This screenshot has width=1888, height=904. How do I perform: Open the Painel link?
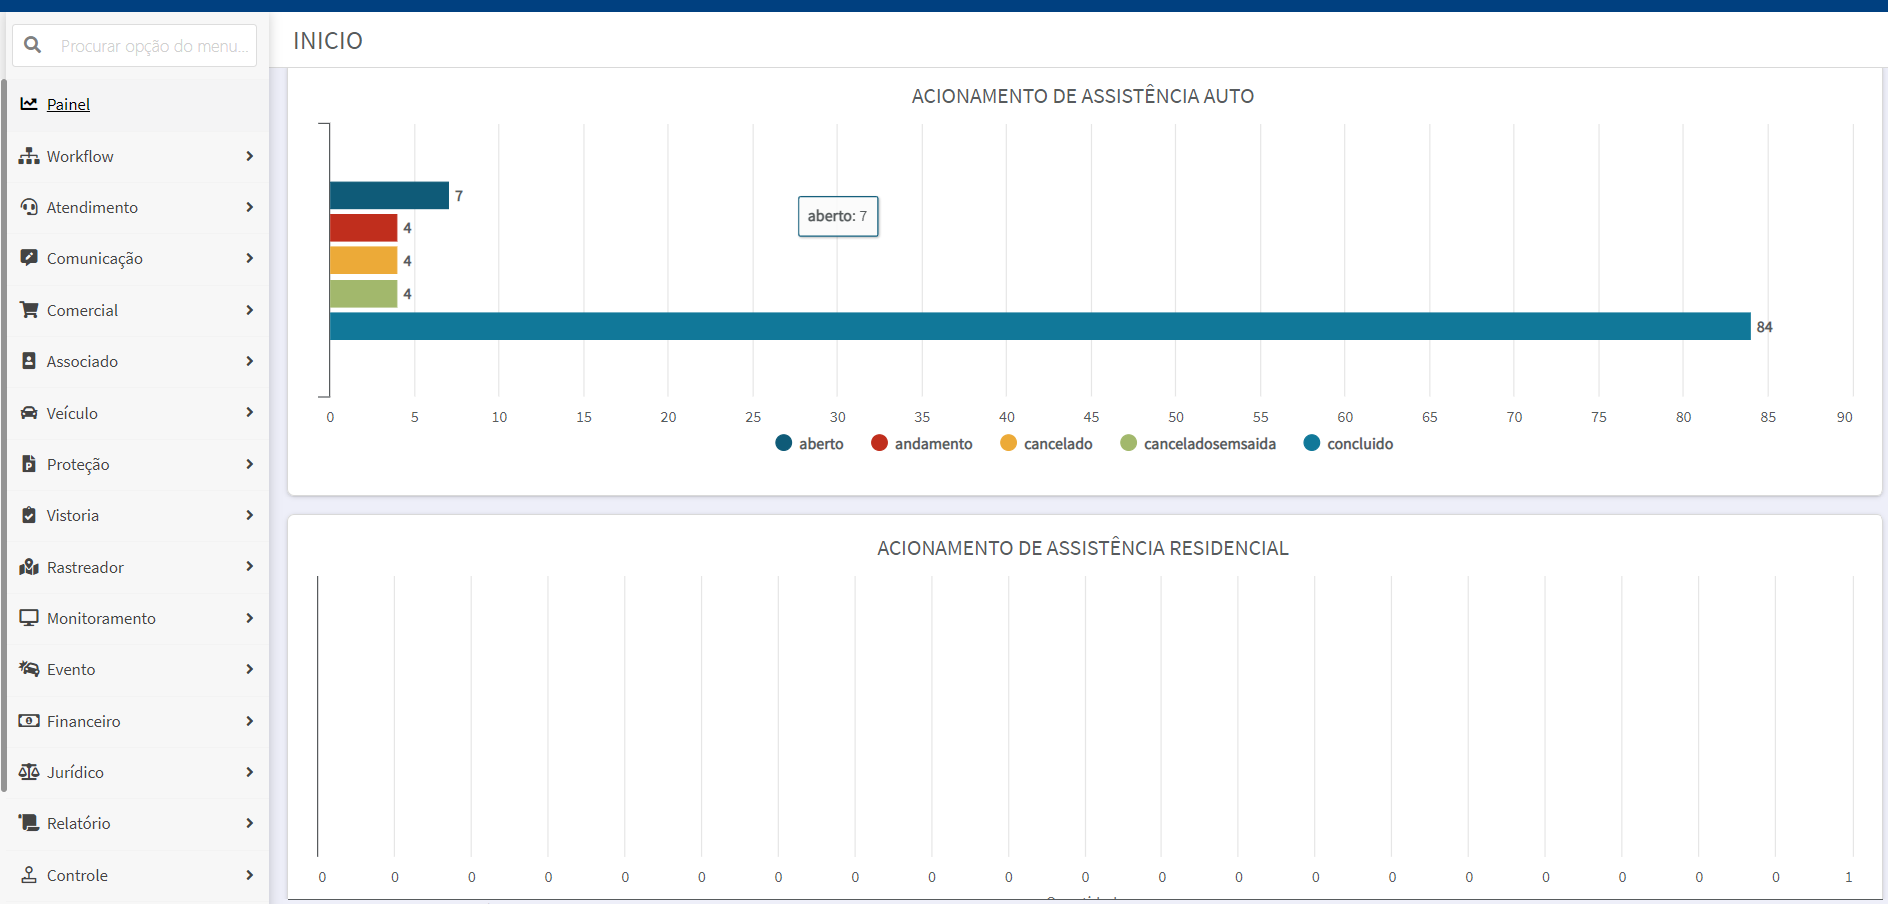68,104
